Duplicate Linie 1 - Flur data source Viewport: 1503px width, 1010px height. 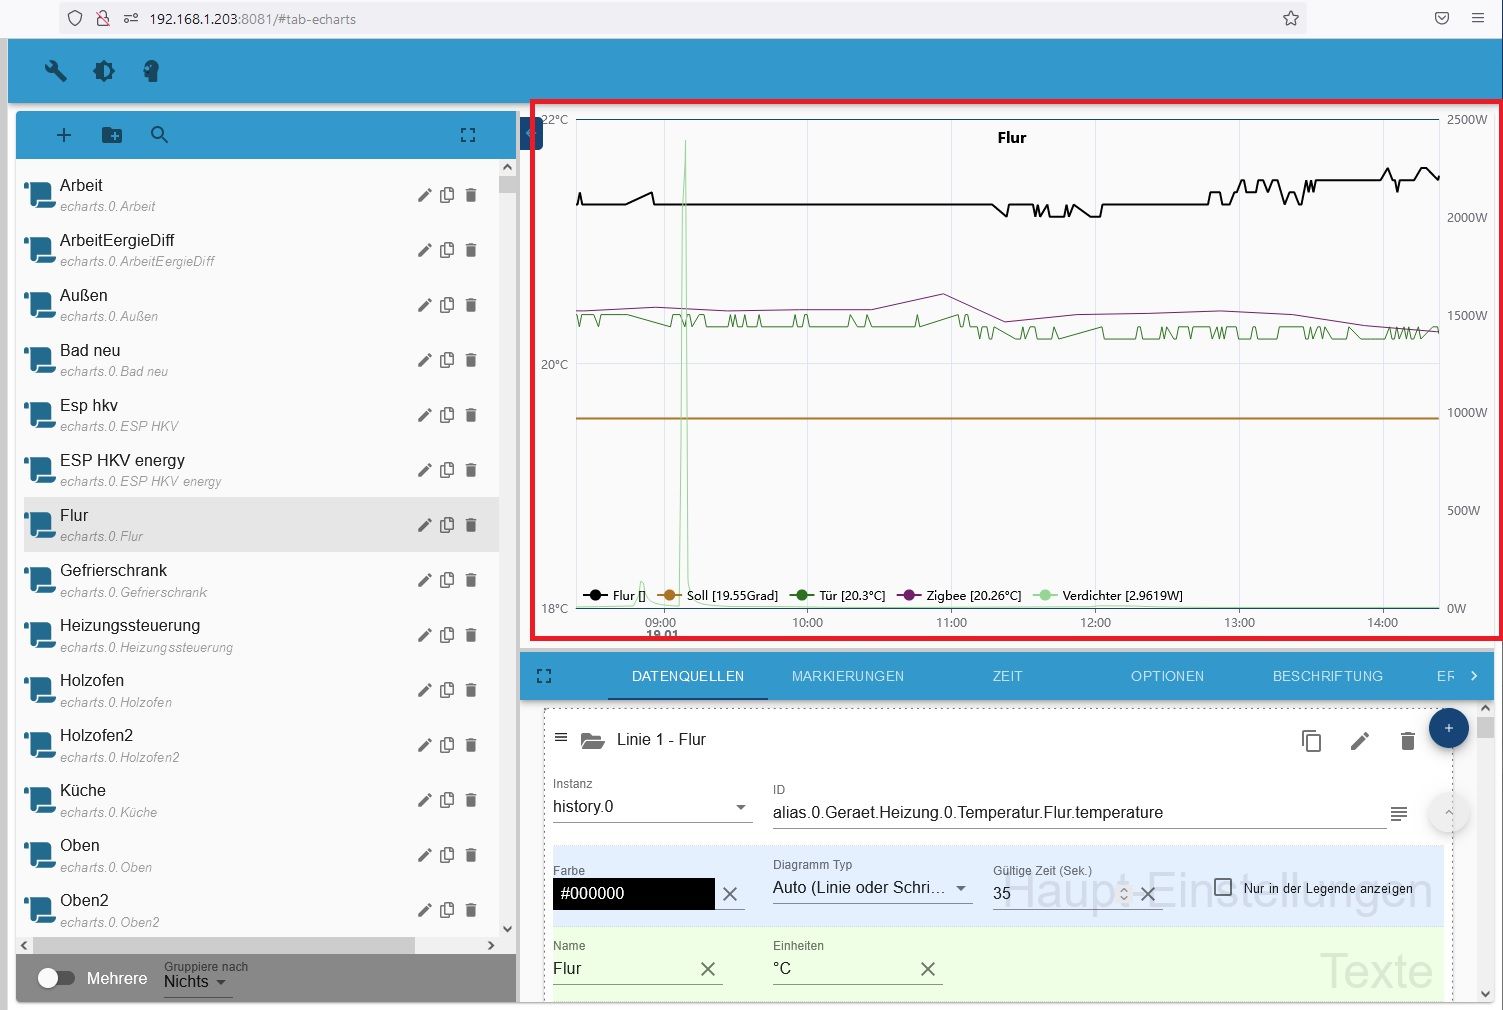(x=1311, y=741)
